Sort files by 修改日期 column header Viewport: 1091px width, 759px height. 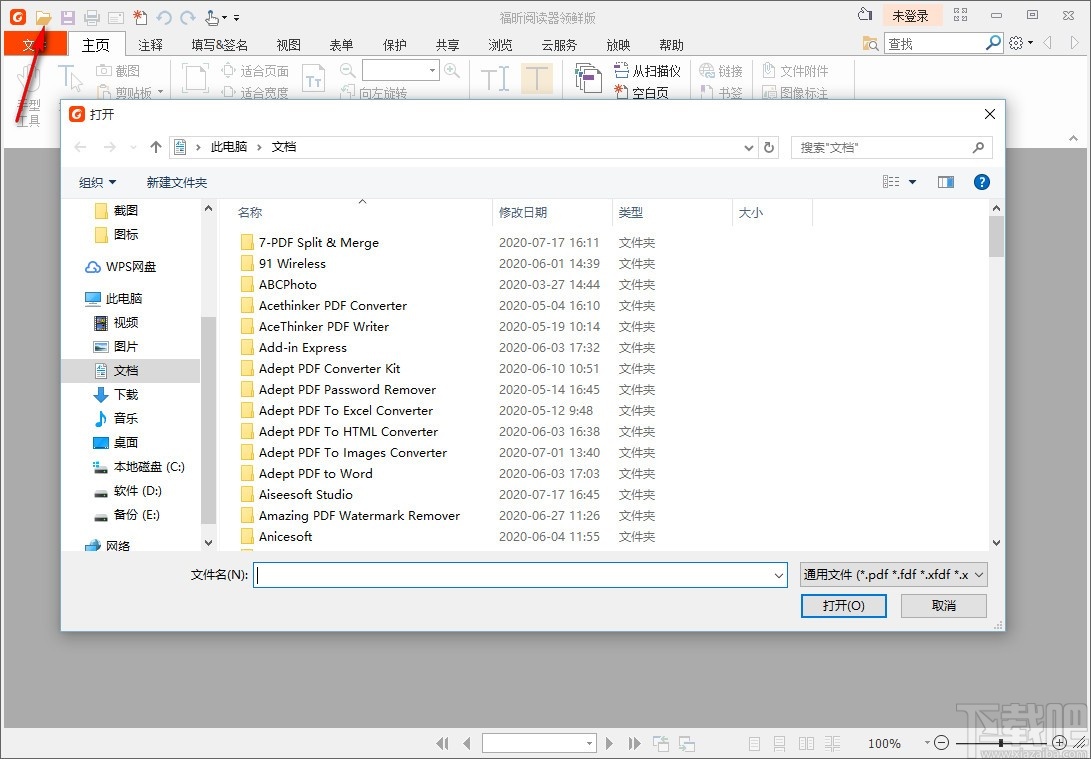[523, 212]
